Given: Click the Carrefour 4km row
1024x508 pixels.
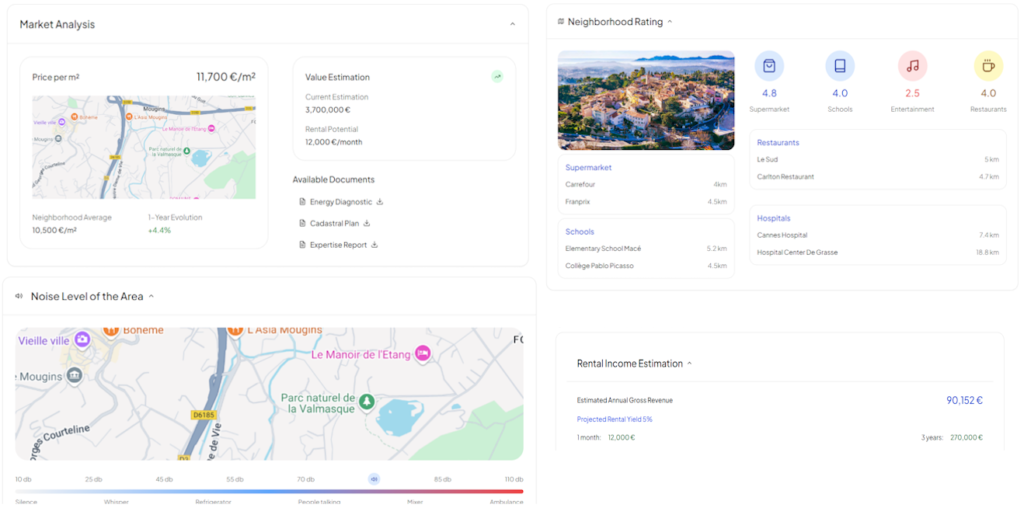Looking at the screenshot, I should 646,185.
